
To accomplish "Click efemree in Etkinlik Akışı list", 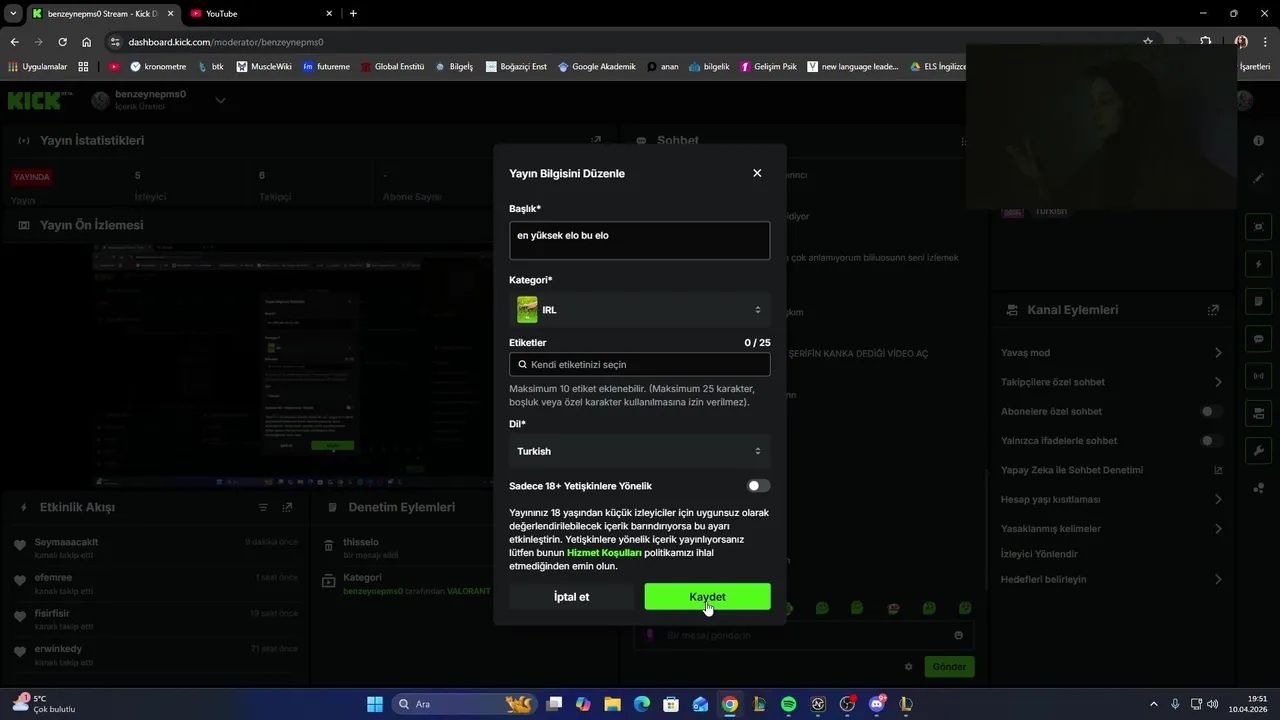I will 53,578.
